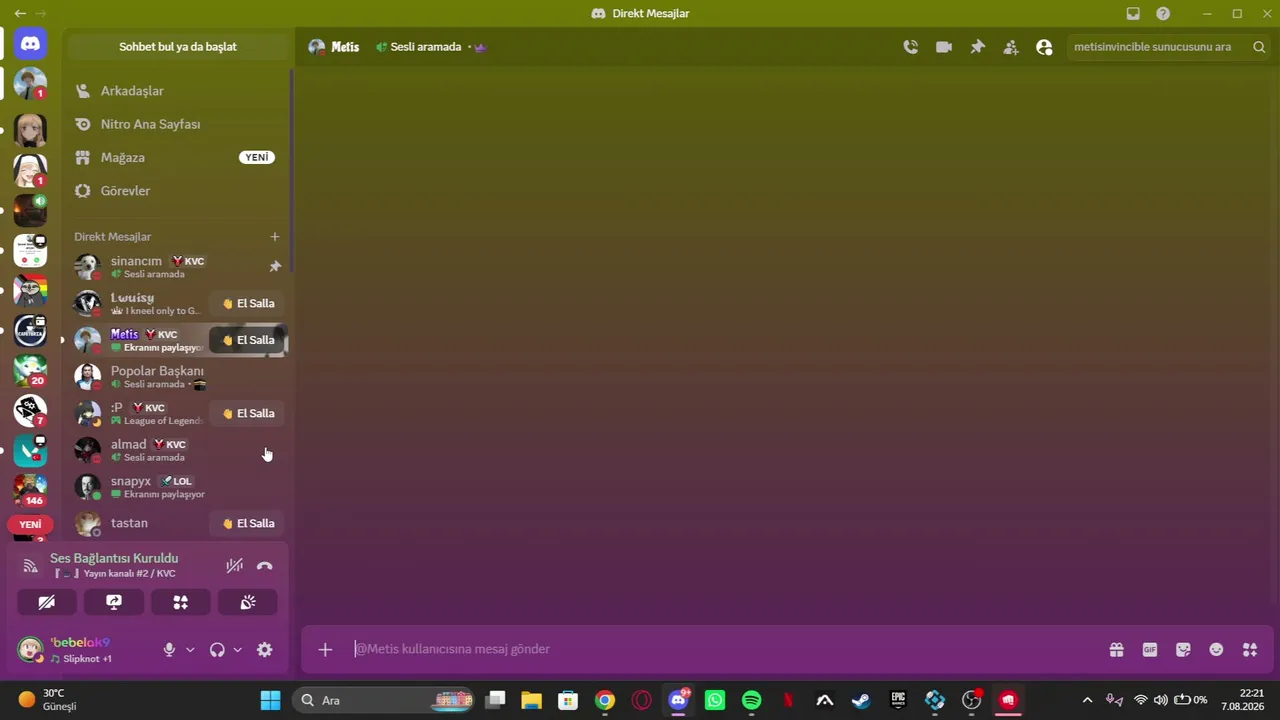Open pinned messages in the chat header
The image size is (1280, 720).
978,47
